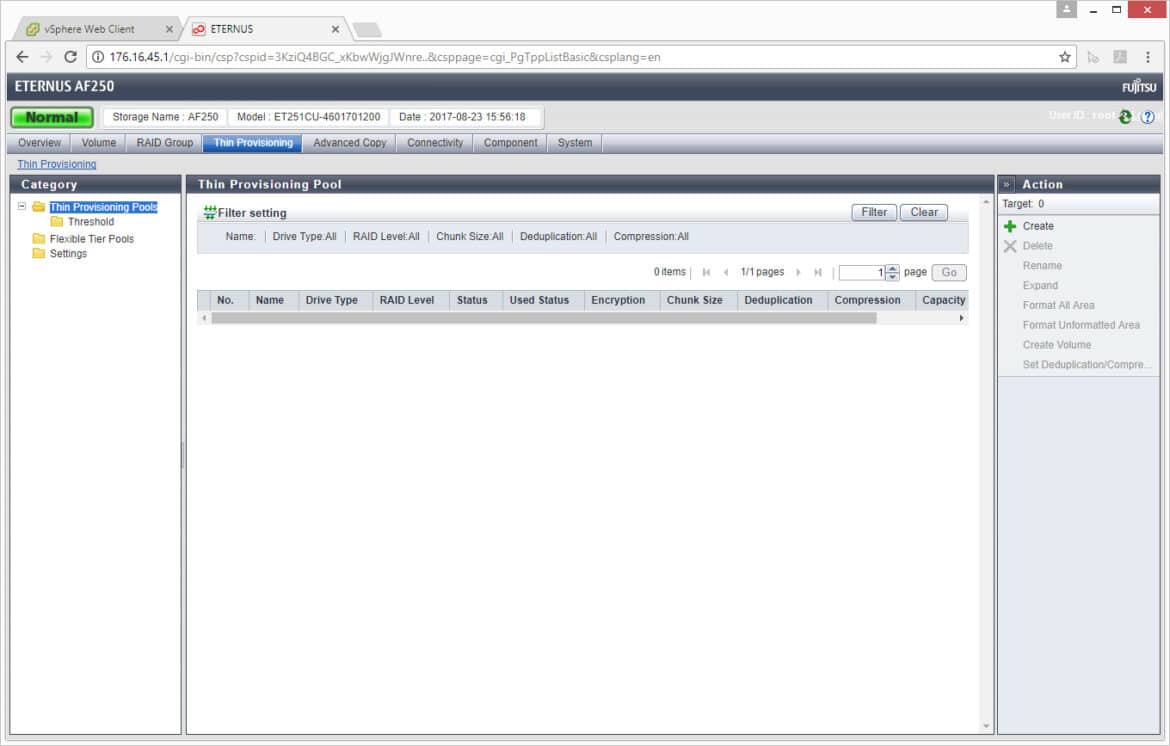Collapse the Action panel with the chevron icon
Screen dimensions: 1170x746
pyautogui.click(x=1007, y=184)
